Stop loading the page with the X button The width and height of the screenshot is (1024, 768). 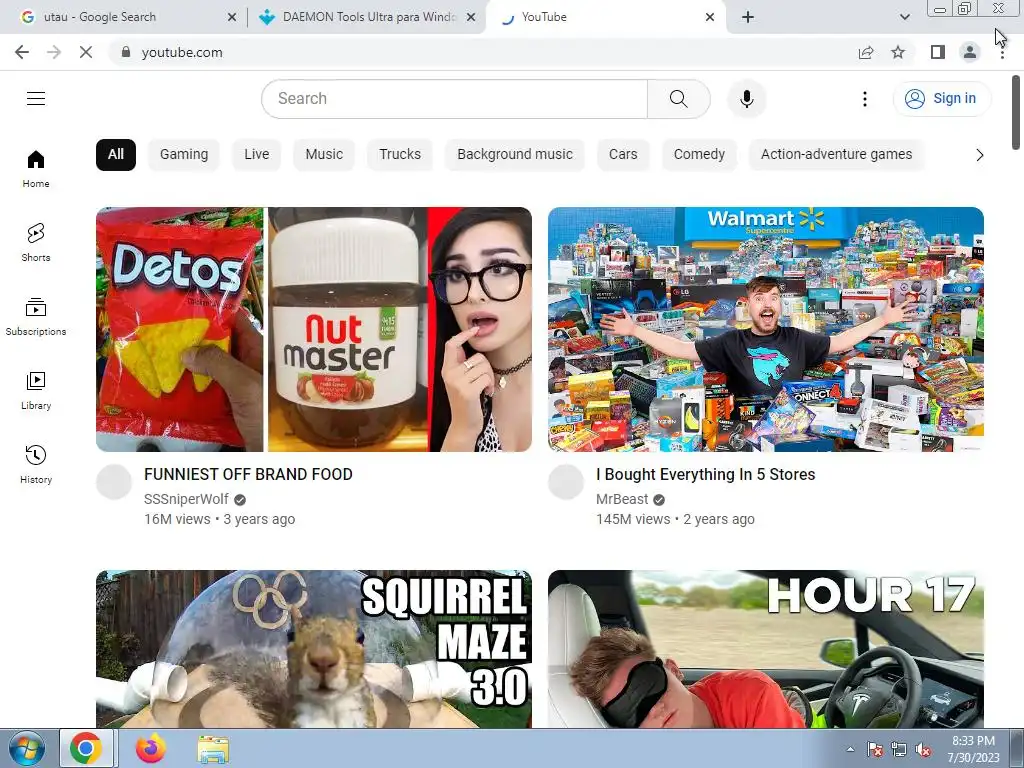(86, 52)
